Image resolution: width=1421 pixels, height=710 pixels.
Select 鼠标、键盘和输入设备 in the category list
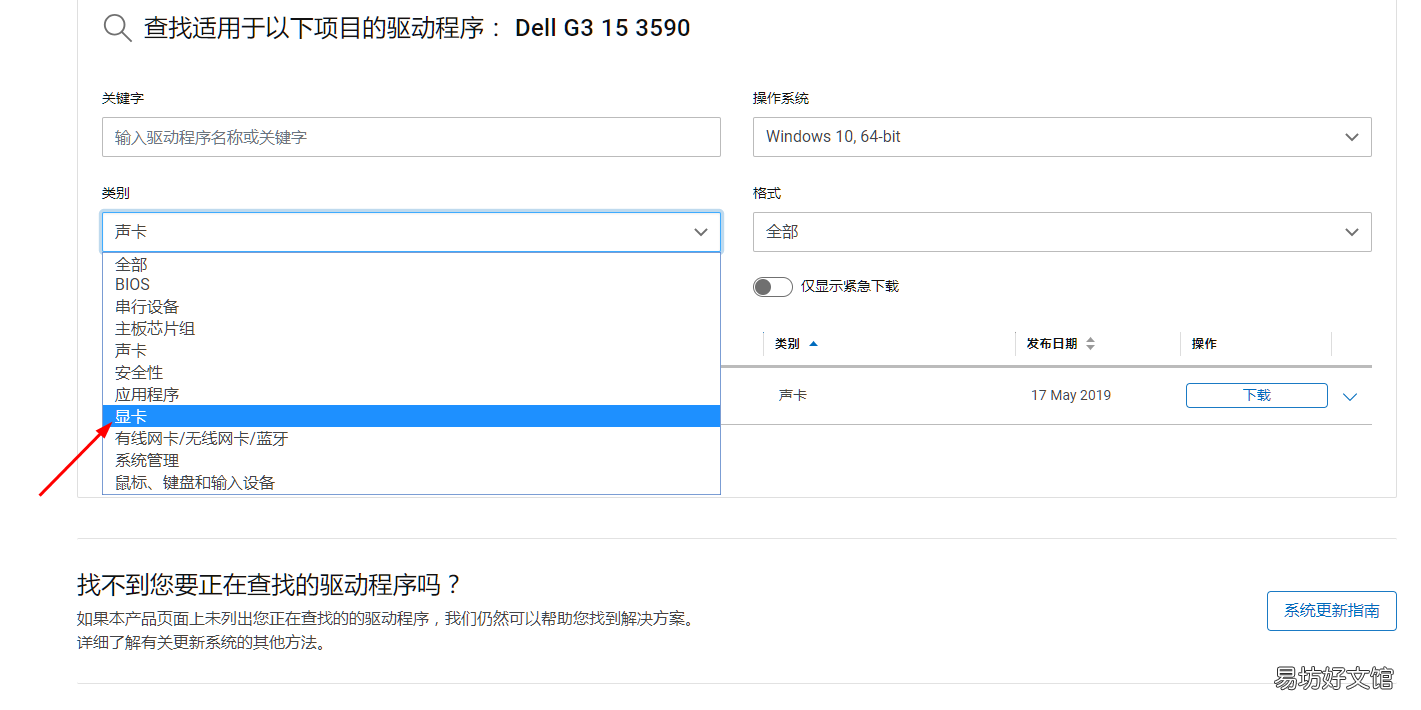click(x=411, y=482)
